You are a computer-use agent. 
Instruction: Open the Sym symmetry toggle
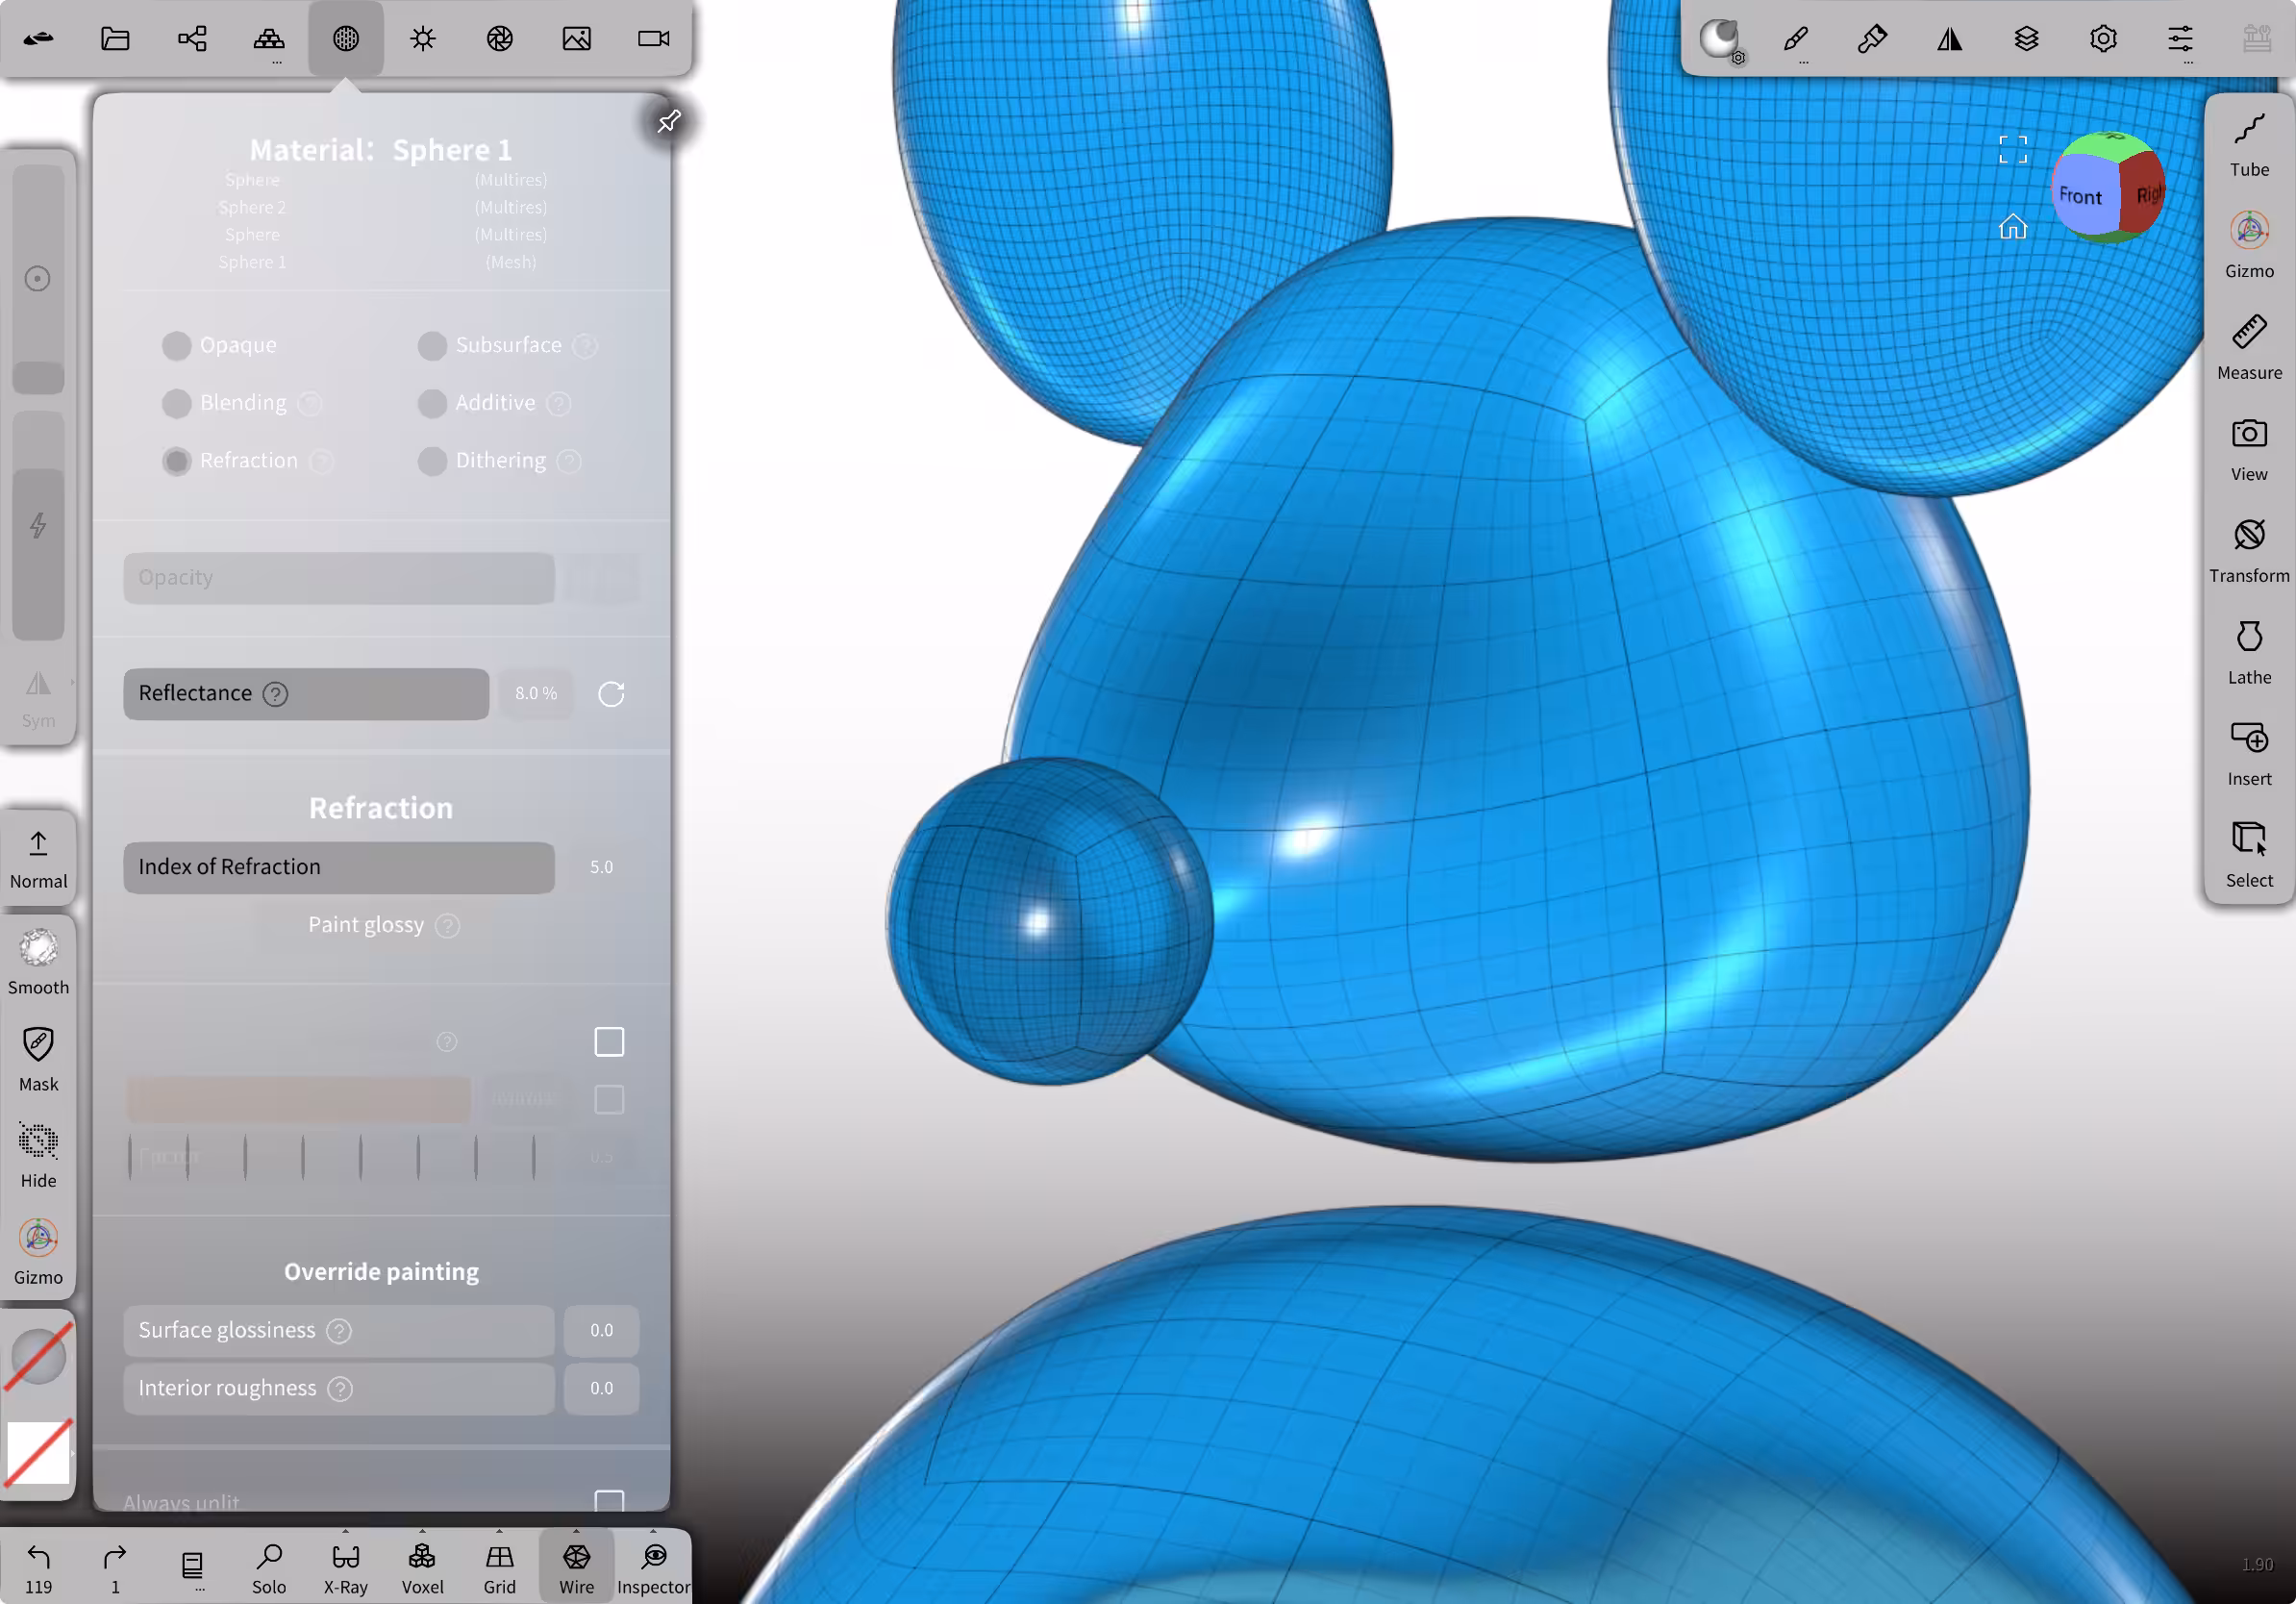tap(38, 699)
